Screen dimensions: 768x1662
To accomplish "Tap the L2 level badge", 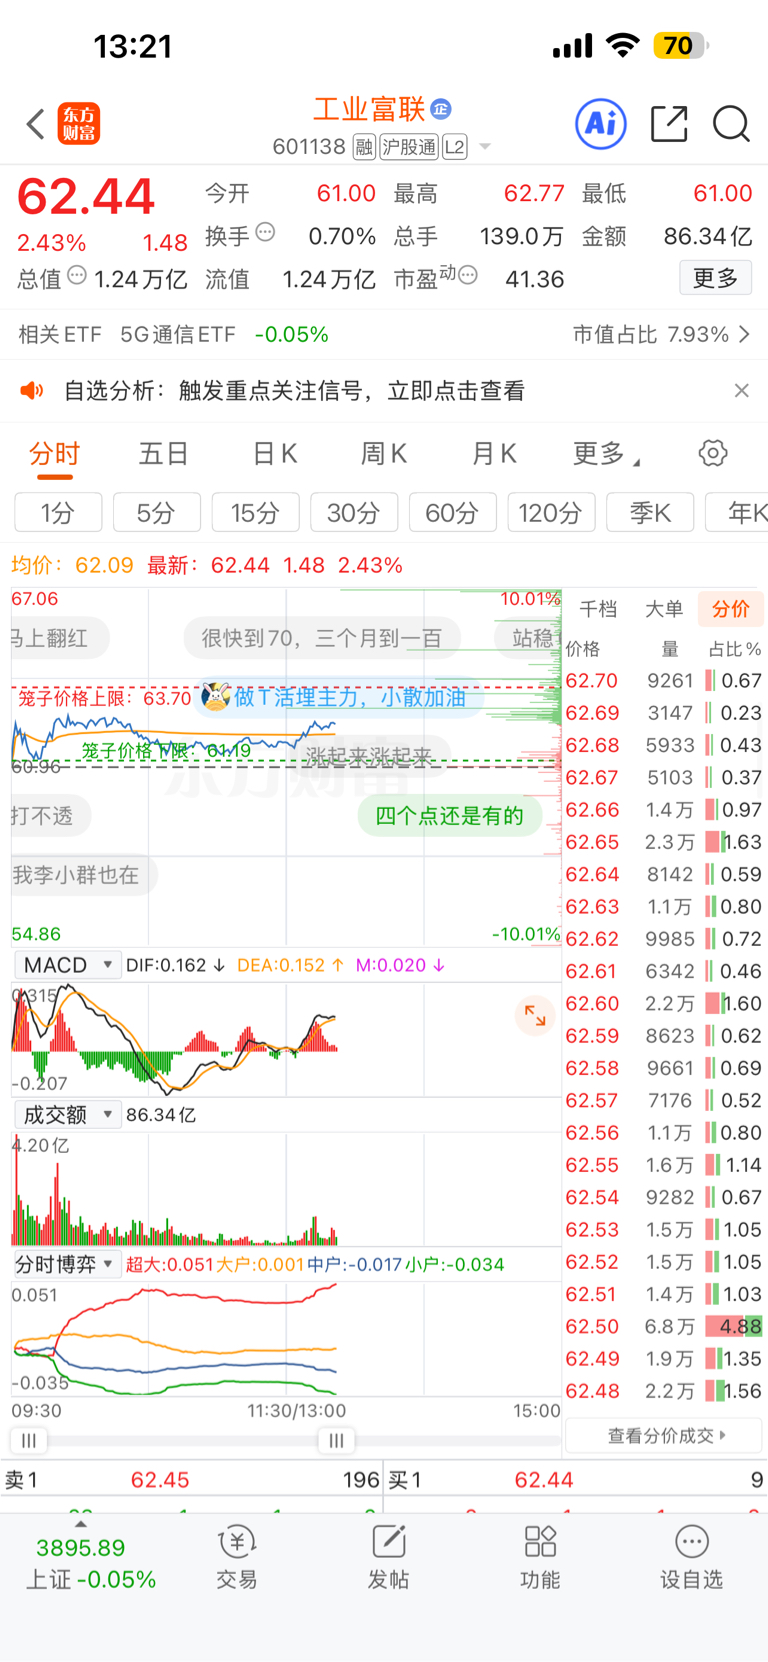I will pyautogui.click(x=455, y=147).
